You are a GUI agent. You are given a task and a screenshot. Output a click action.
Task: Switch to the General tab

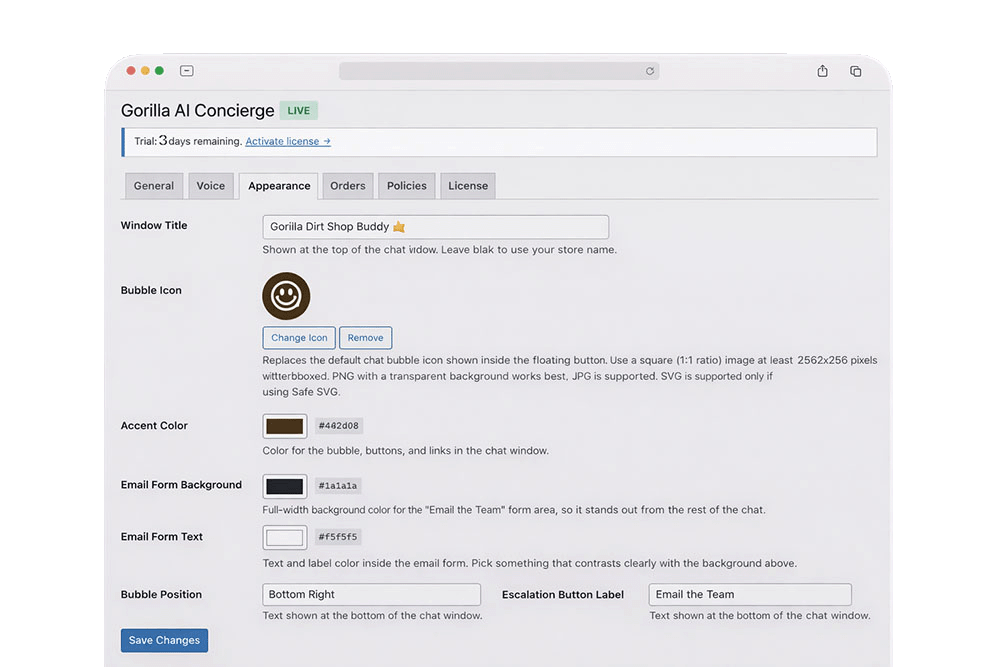154,186
